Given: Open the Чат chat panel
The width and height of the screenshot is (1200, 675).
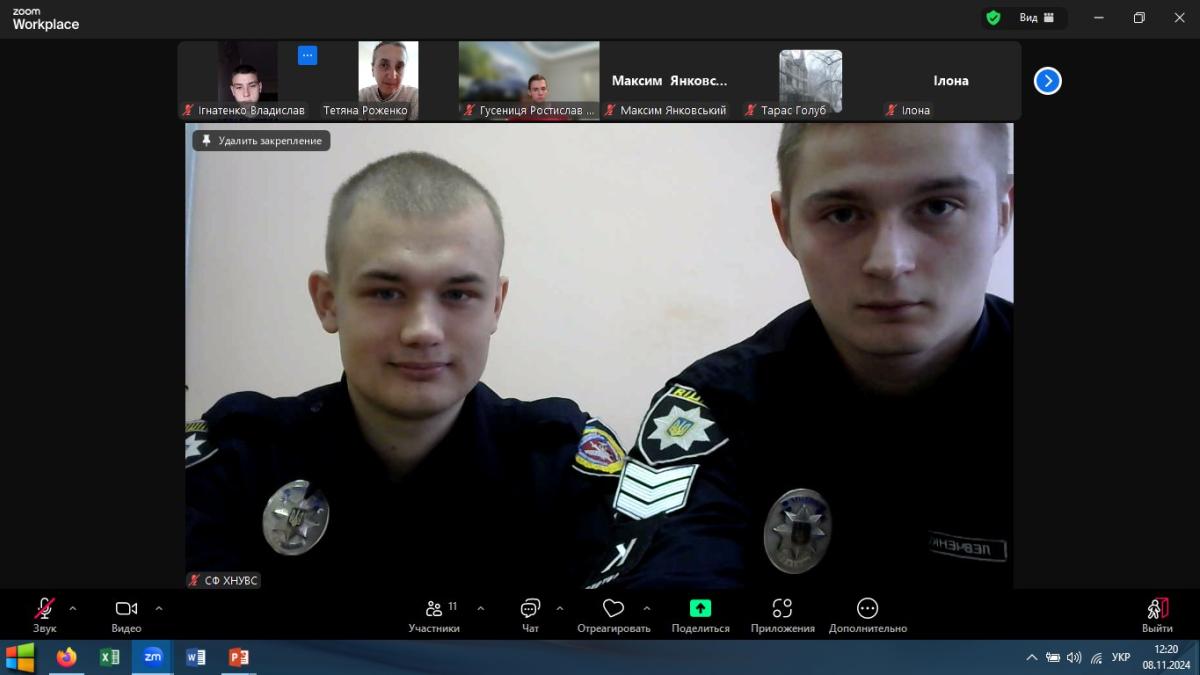Looking at the screenshot, I should point(530,614).
